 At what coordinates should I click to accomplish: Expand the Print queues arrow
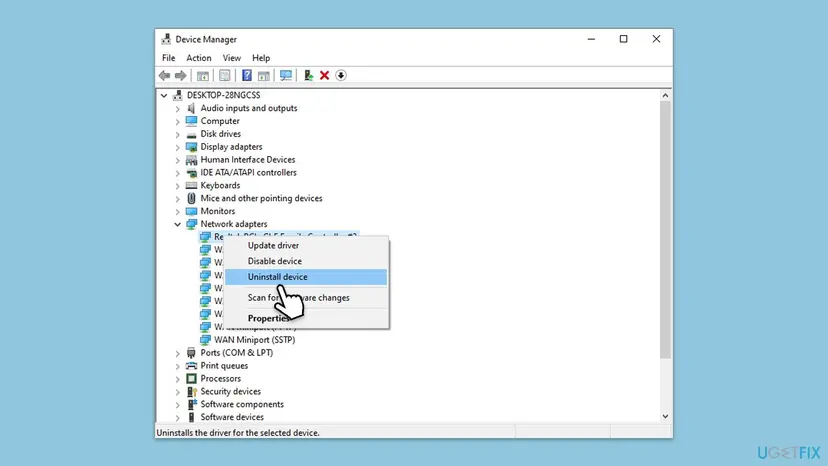point(177,366)
